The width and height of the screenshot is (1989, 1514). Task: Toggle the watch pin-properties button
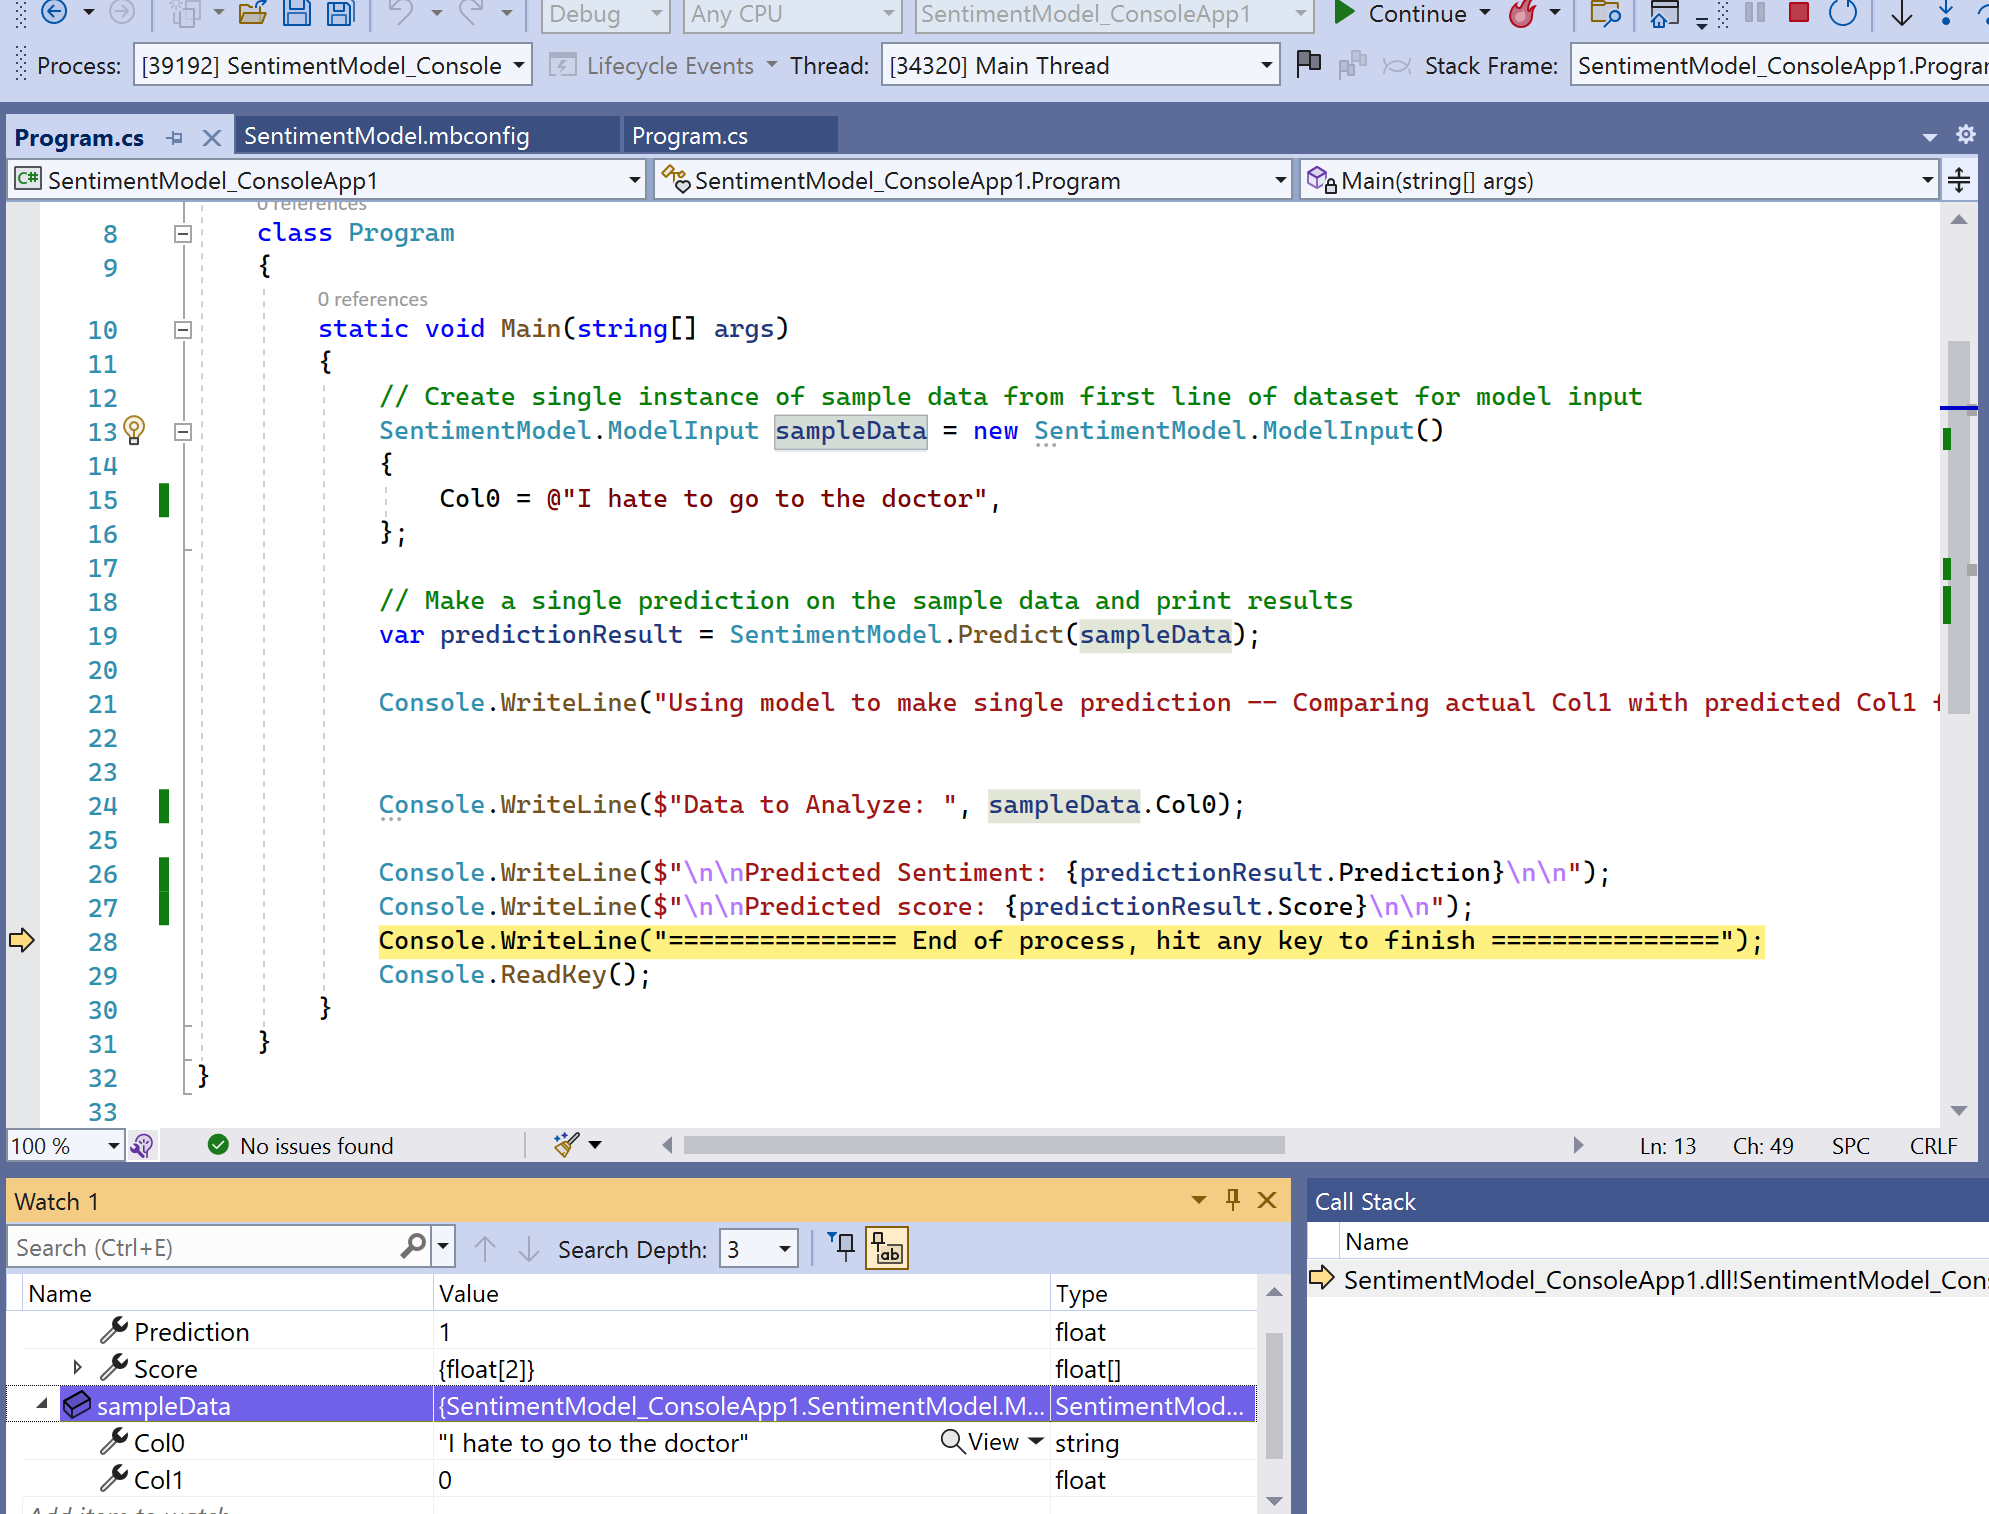click(x=842, y=1248)
